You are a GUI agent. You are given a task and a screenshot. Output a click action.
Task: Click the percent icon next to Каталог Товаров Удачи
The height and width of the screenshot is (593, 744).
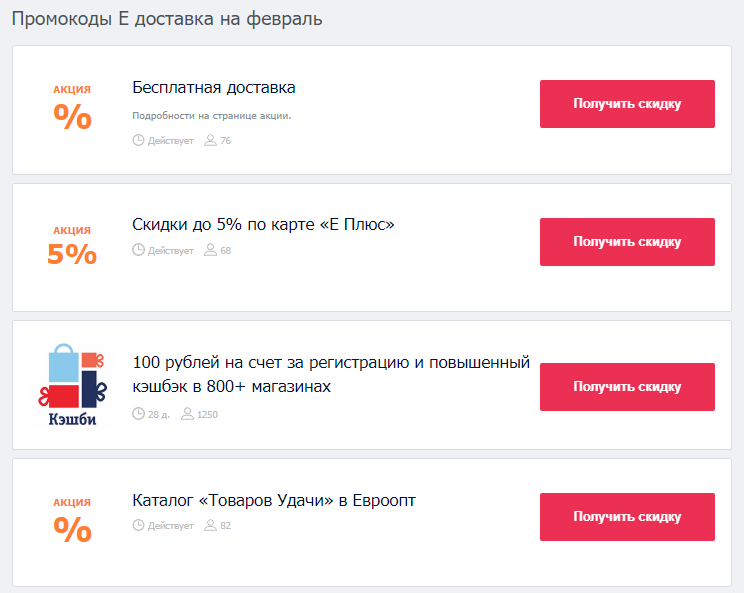pos(72,529)
